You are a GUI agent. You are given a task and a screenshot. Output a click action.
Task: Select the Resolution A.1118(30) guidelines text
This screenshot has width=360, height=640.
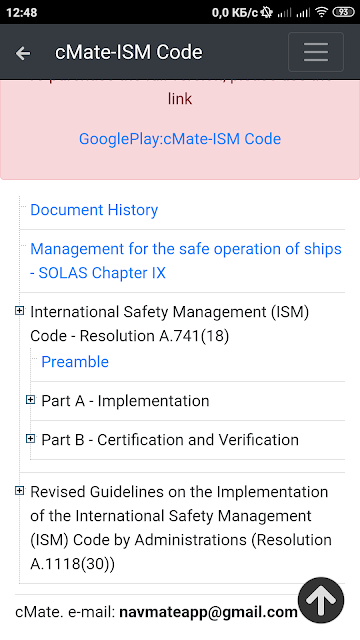[x=181, y=528]
